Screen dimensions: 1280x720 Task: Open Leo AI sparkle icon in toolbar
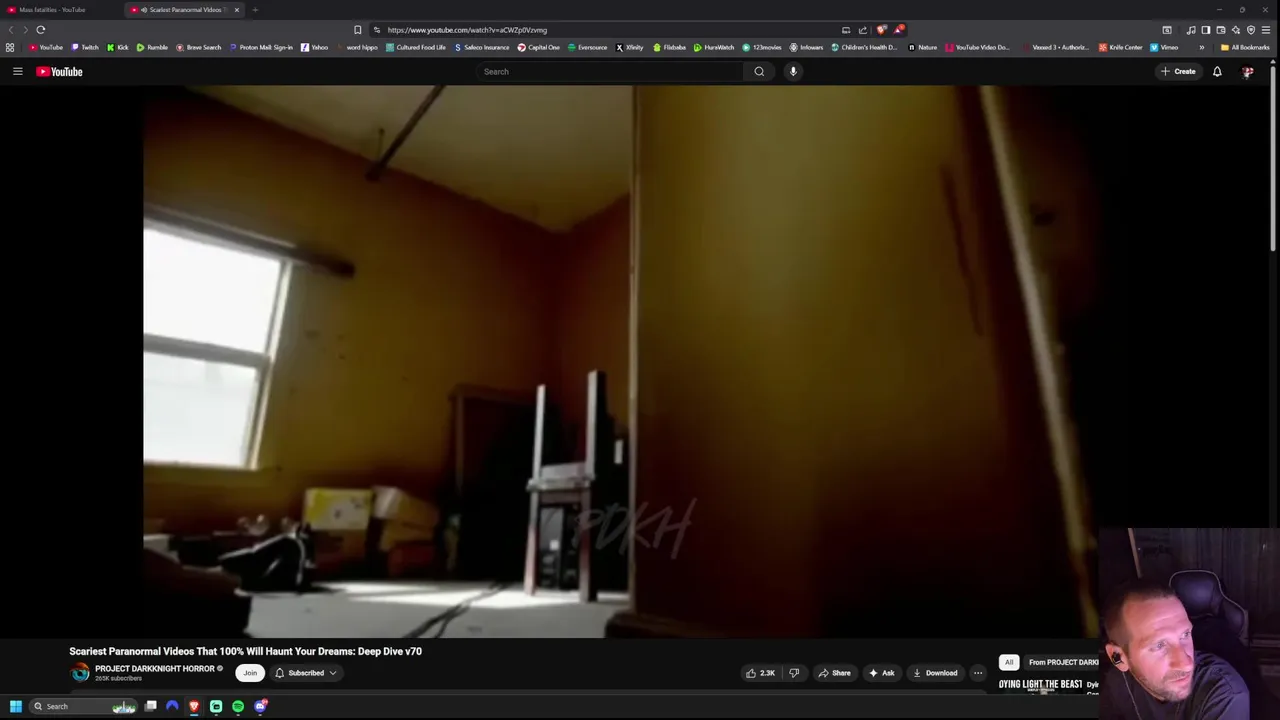[x=1235, y=30]
